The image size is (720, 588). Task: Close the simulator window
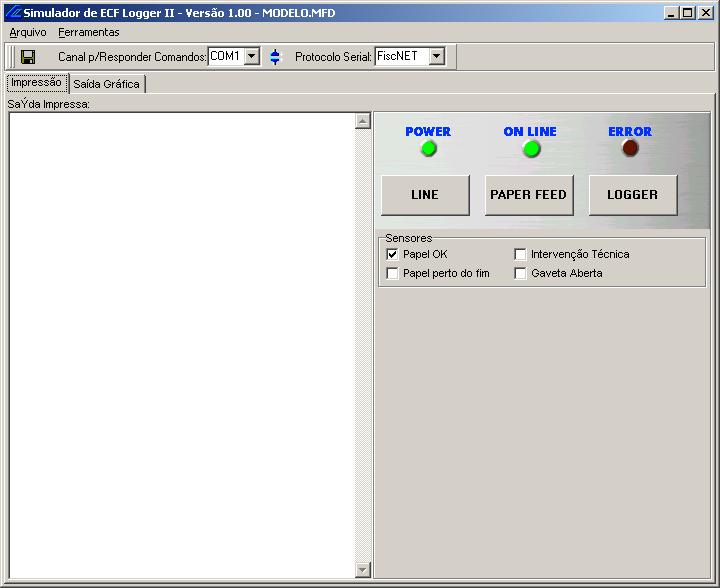coord(706,13)
